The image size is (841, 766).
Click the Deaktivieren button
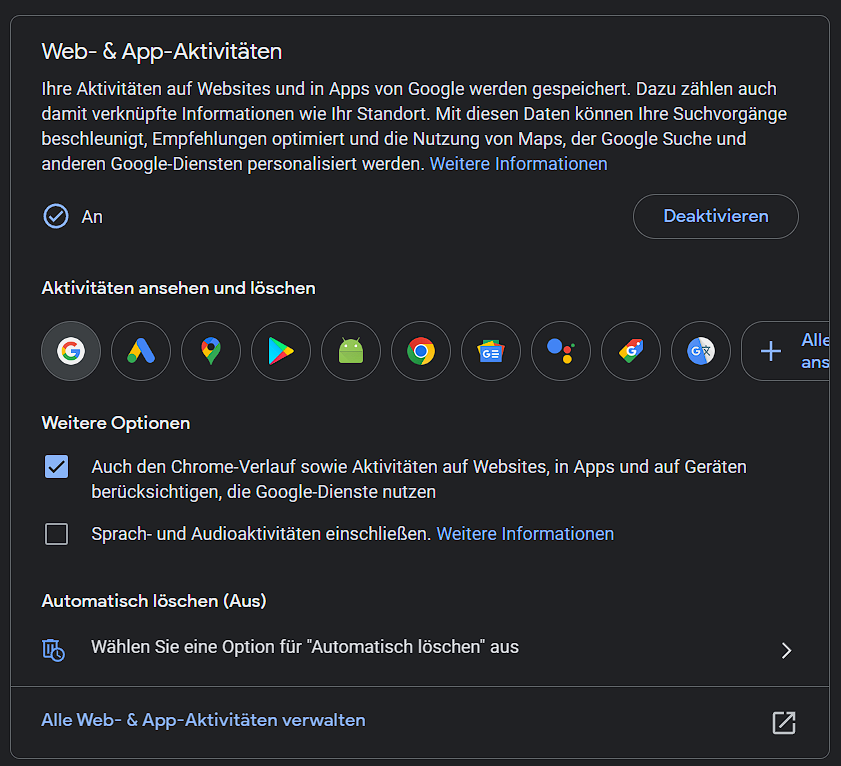click(x=715, y=216)
